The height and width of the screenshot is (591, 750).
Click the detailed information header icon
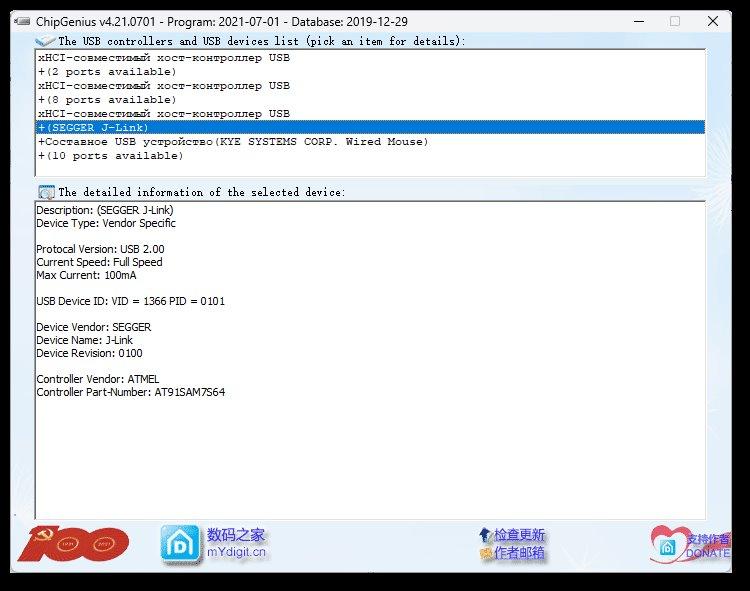(x=46, y=192)
